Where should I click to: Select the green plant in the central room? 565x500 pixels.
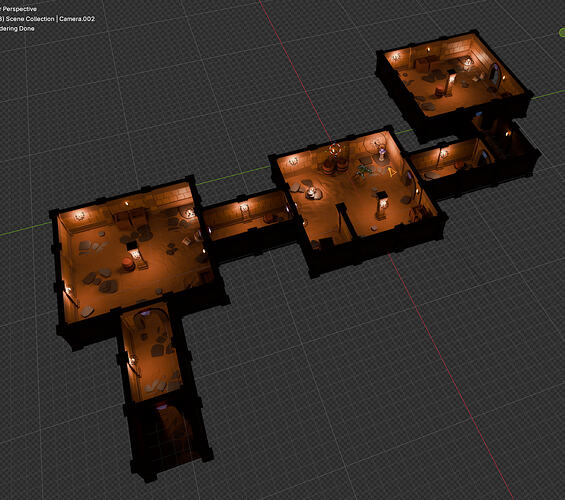tap(363, 170)
